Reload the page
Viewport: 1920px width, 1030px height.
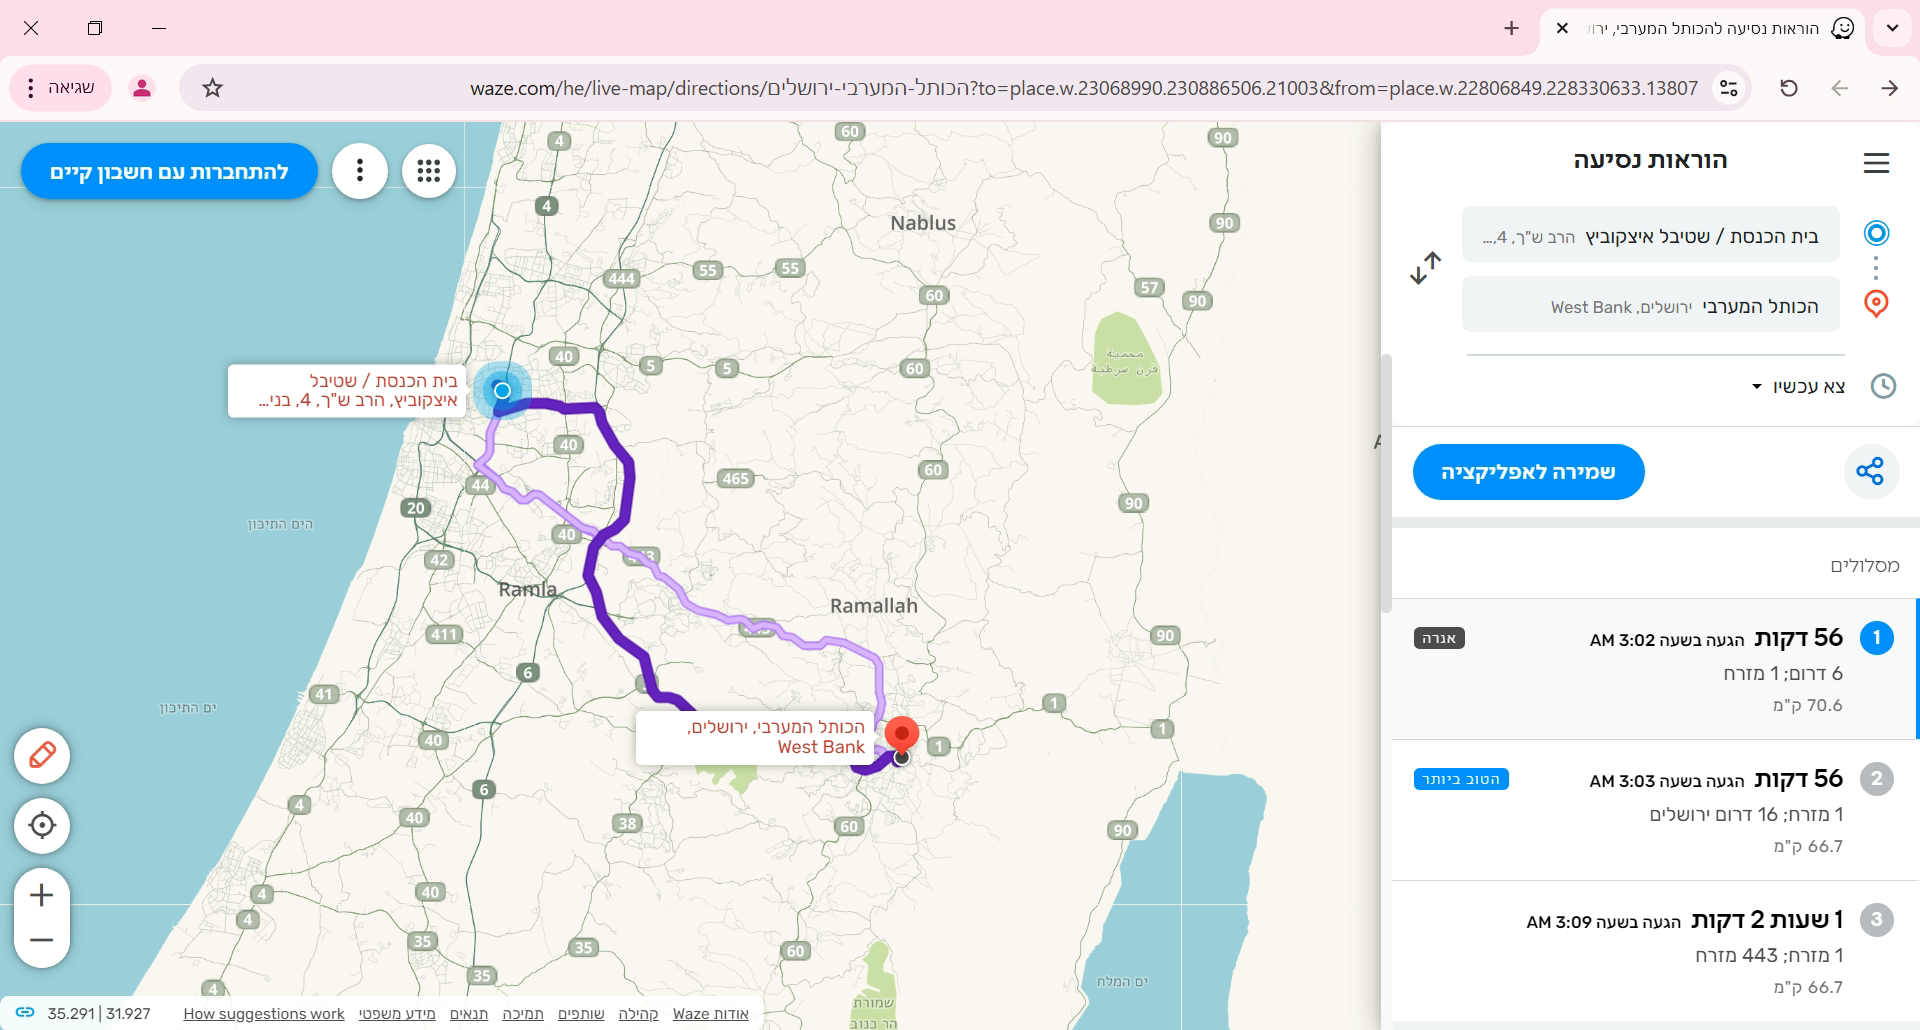[1789, 88]
